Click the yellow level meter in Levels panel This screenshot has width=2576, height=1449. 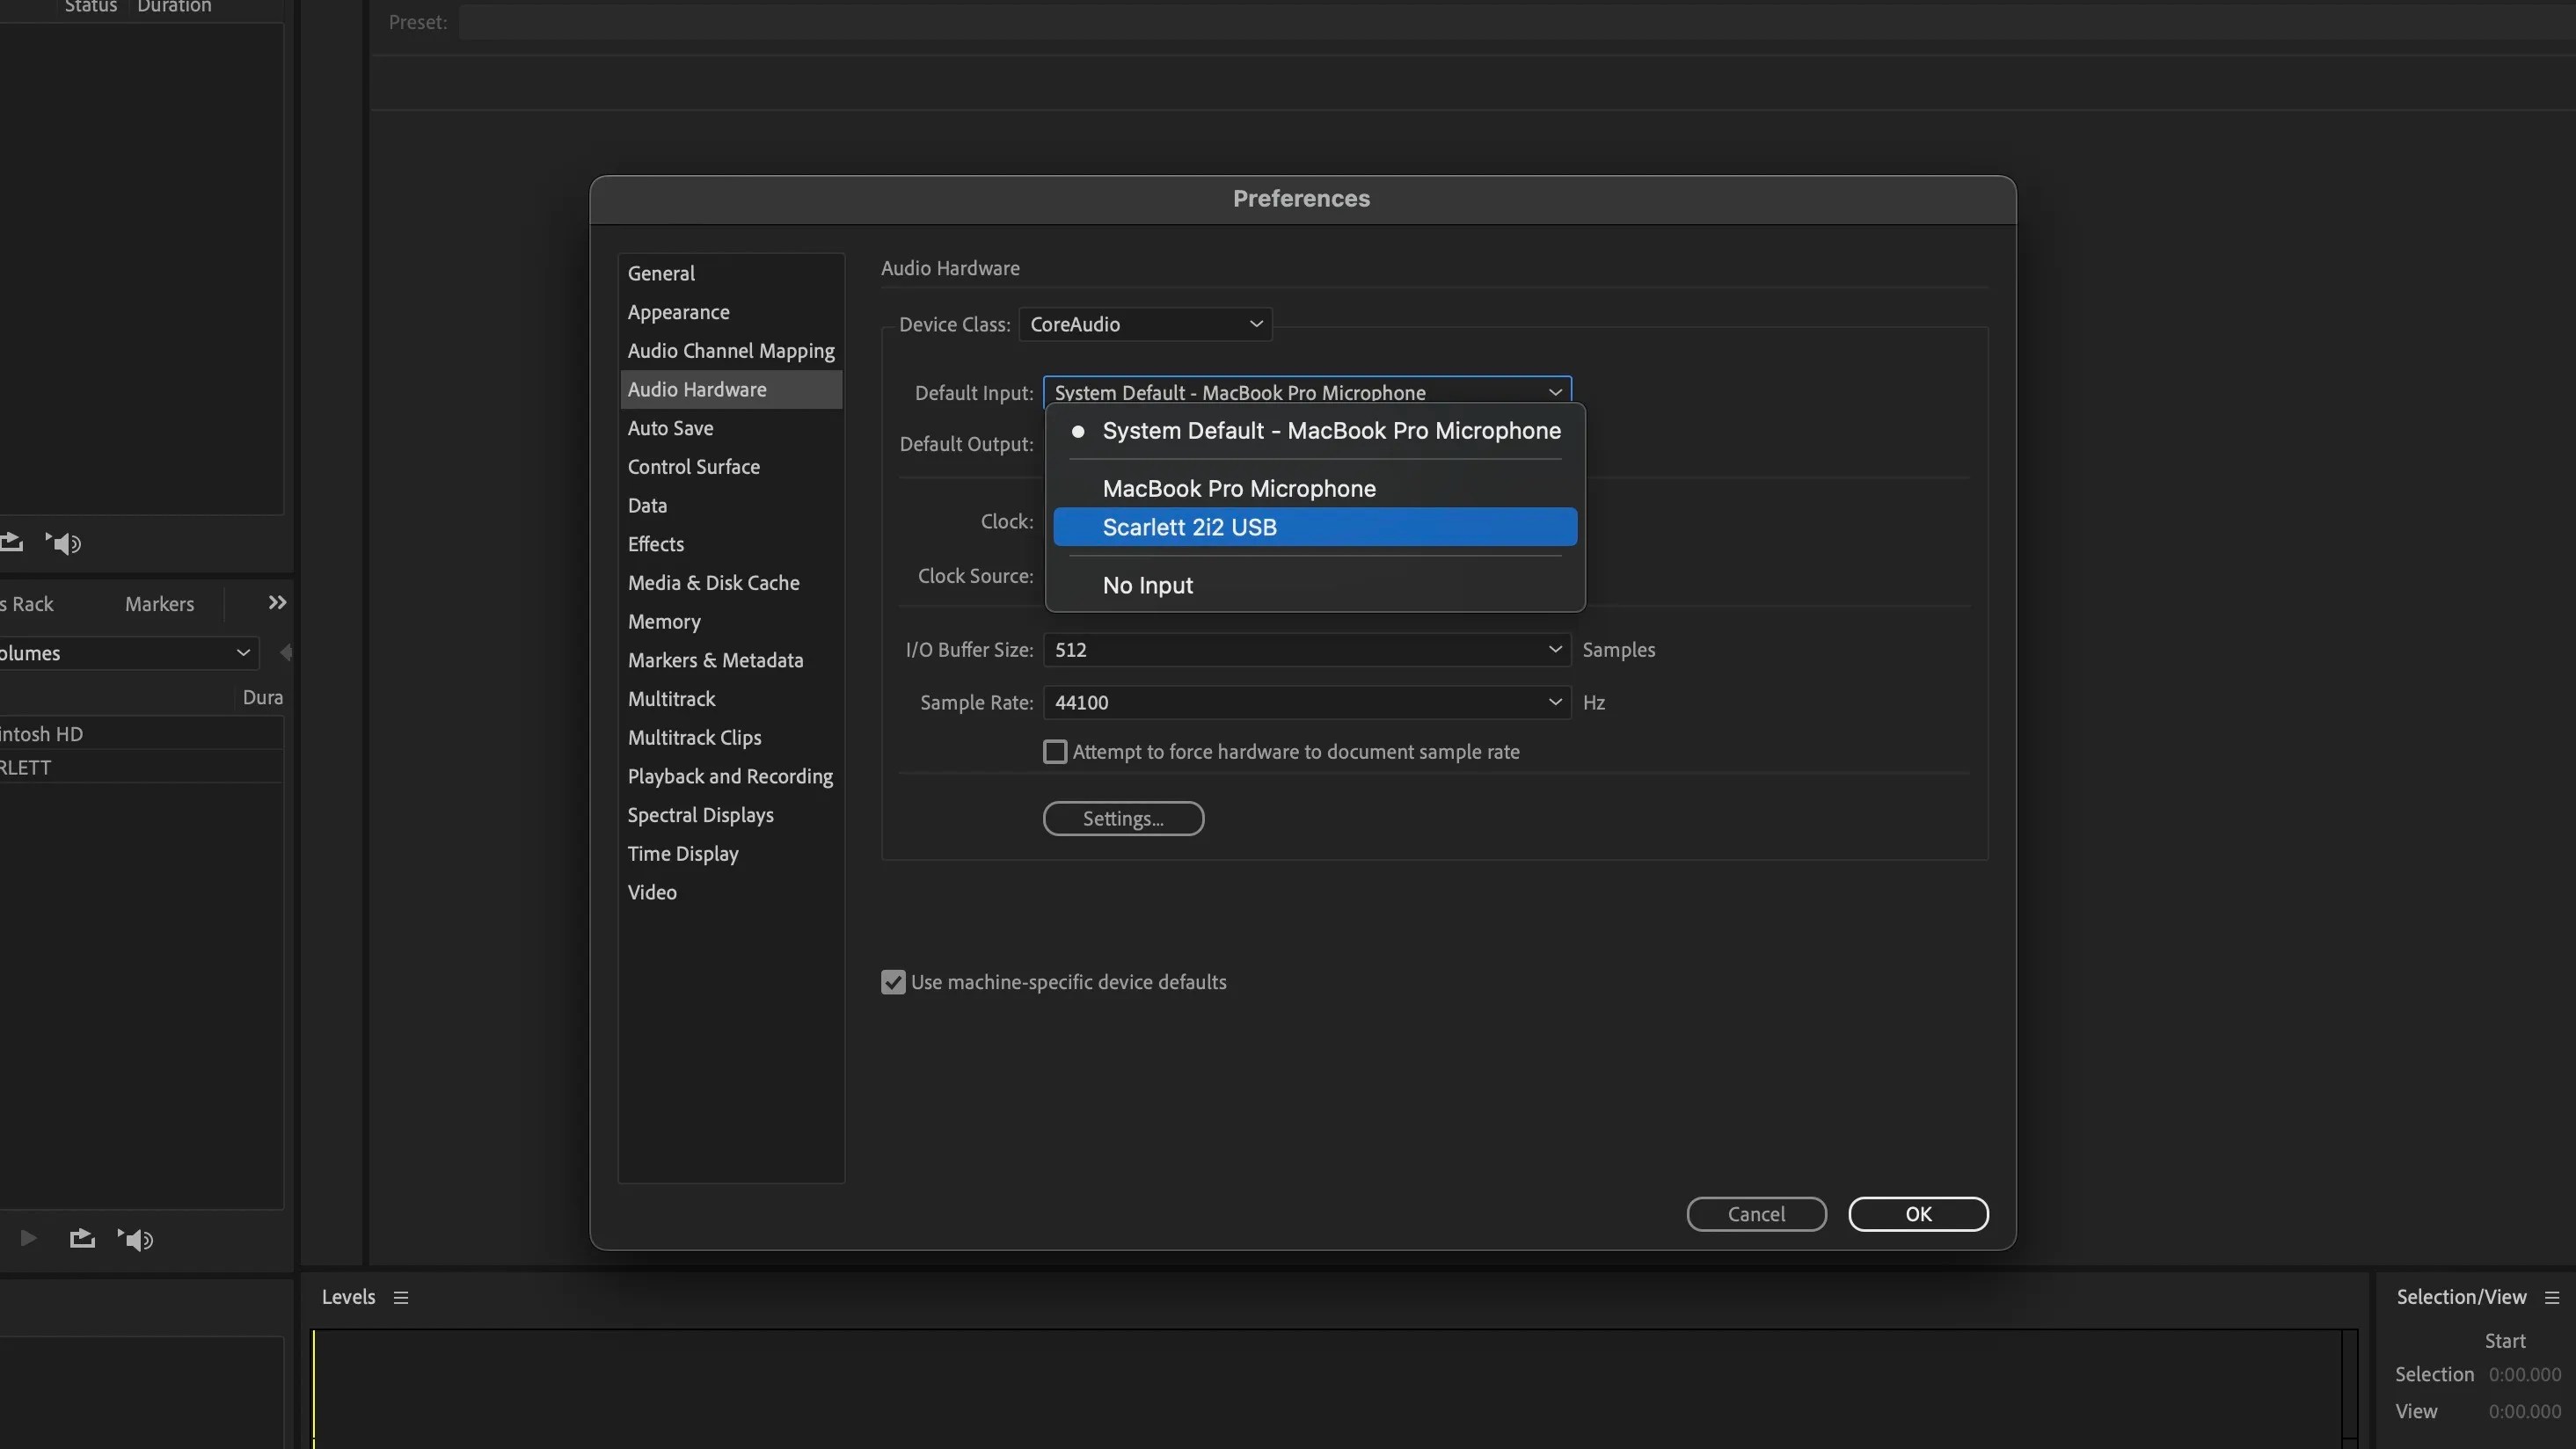click(x=316, y=1390)
